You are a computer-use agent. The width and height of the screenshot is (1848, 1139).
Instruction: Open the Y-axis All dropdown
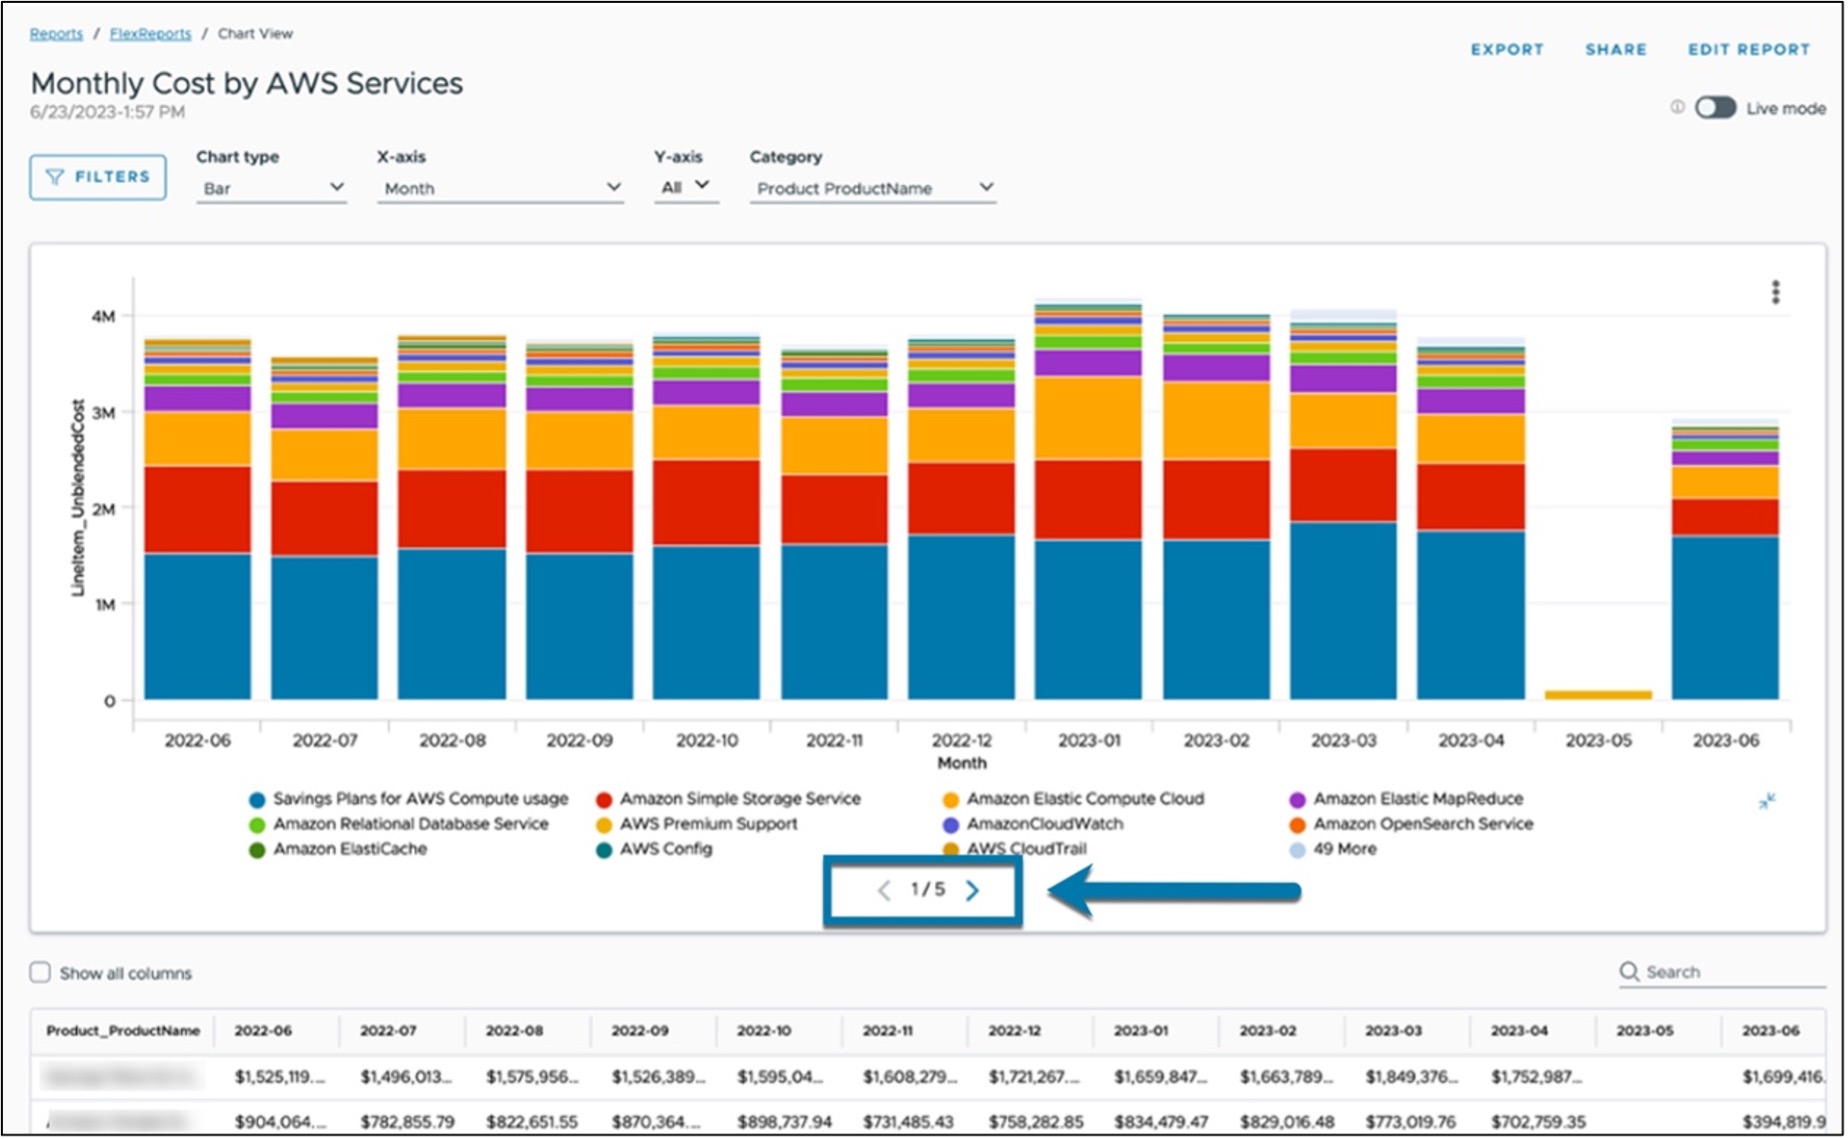pyautogui.click(x=686, y=187)
